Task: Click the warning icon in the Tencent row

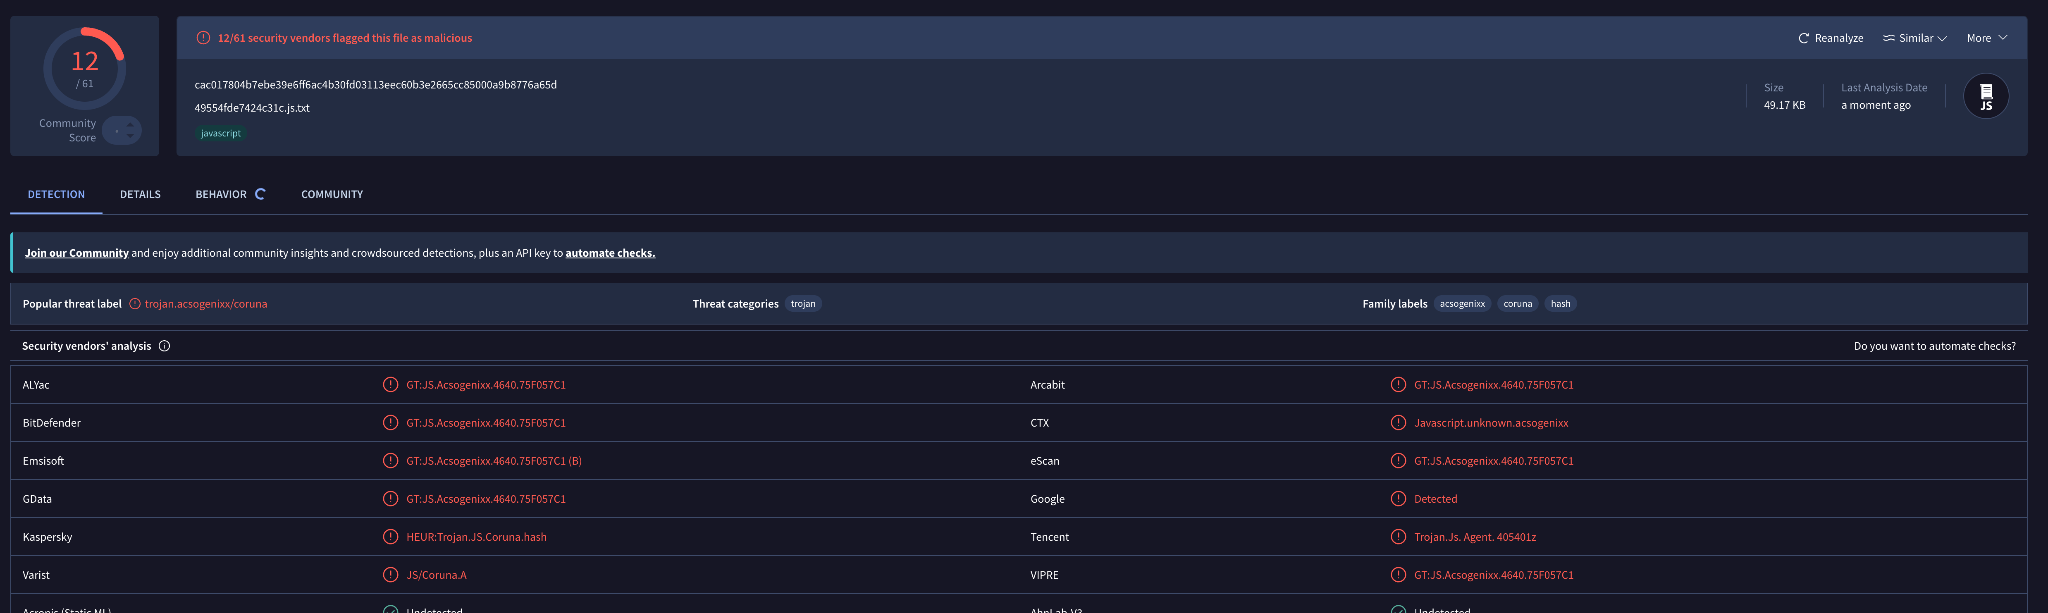Action: click(x=1398, y=537)
